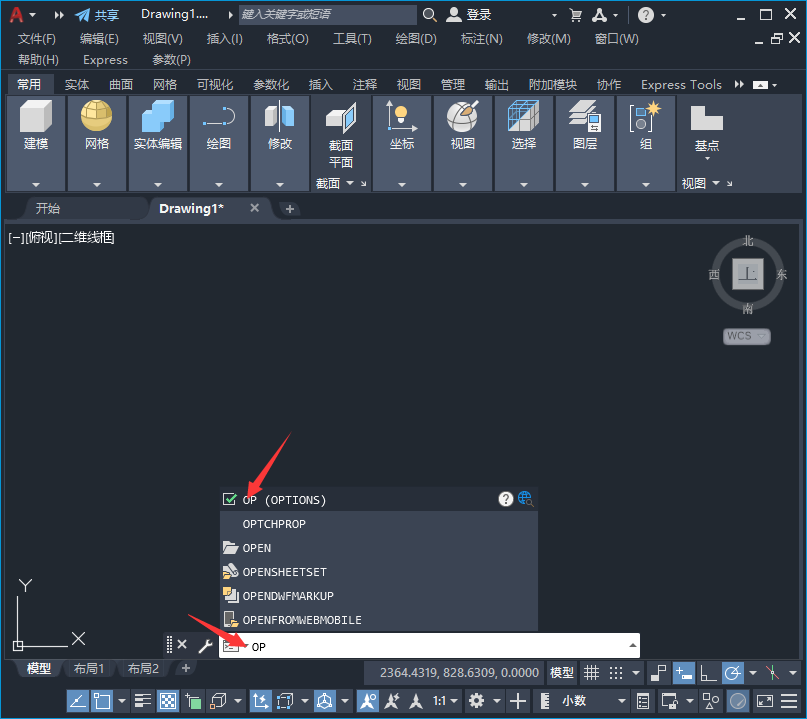Select OPTCHPROP from the suggestion list
This screenshot has width=807, height=719.
tap(378, 523)
